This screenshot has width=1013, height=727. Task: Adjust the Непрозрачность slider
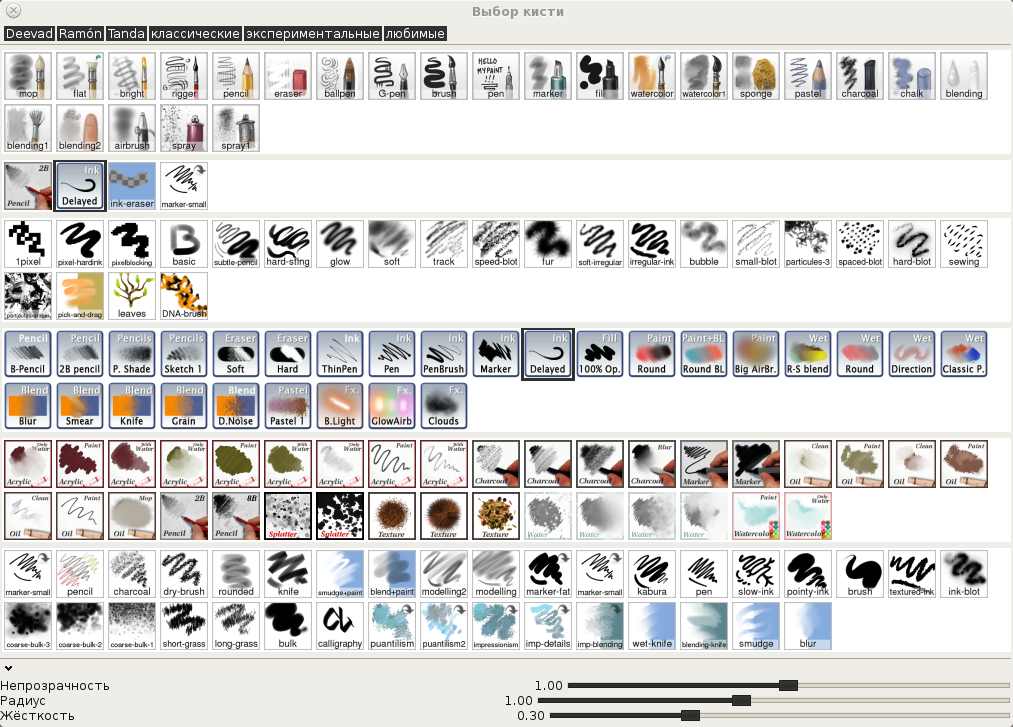787,685
